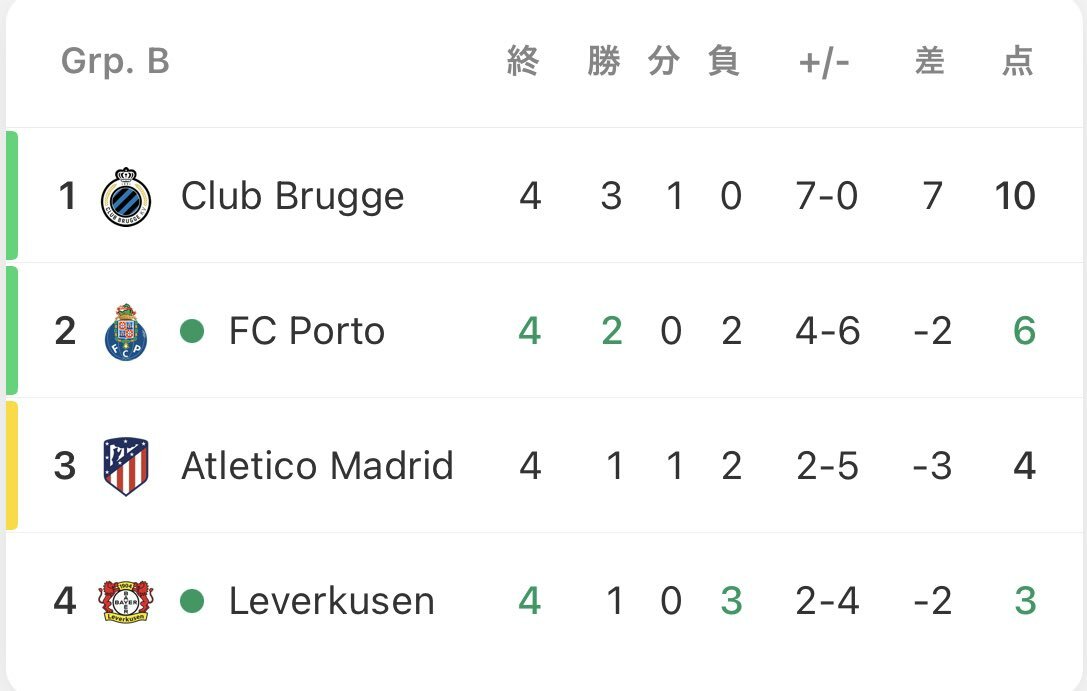
Task: Sort by the 差 goal difference header
Action: (930, 61)
